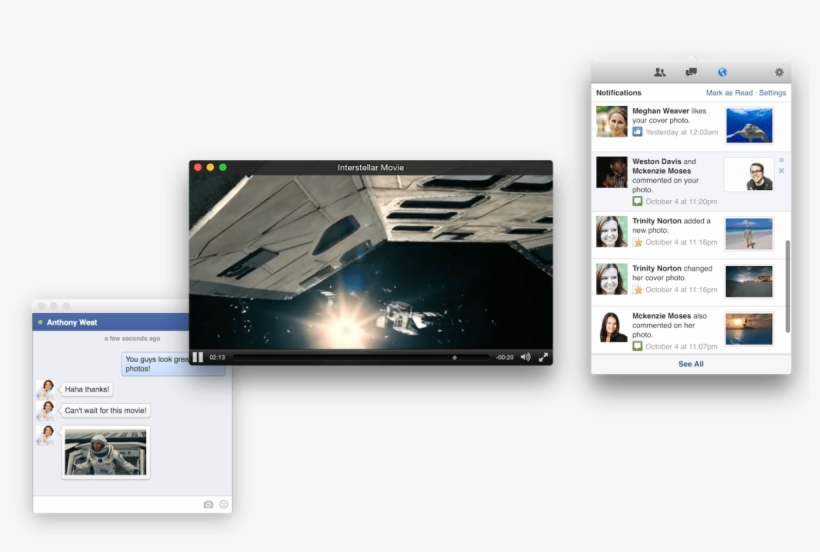The height and width of the screenshot is (552, 820).
Task: Open the man with glasses photo thumbnail
Action: [749, 175]
